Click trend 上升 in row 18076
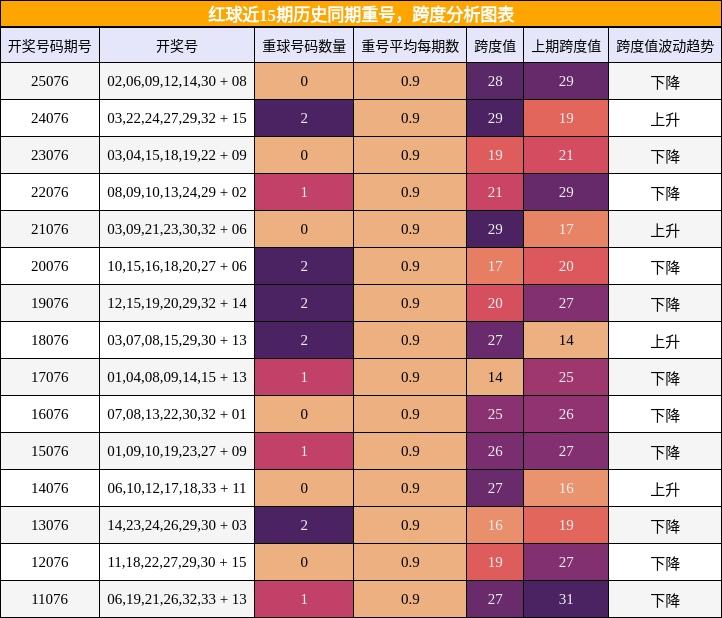This screenshot has height=618, width=722. click(x=665, y=341)
